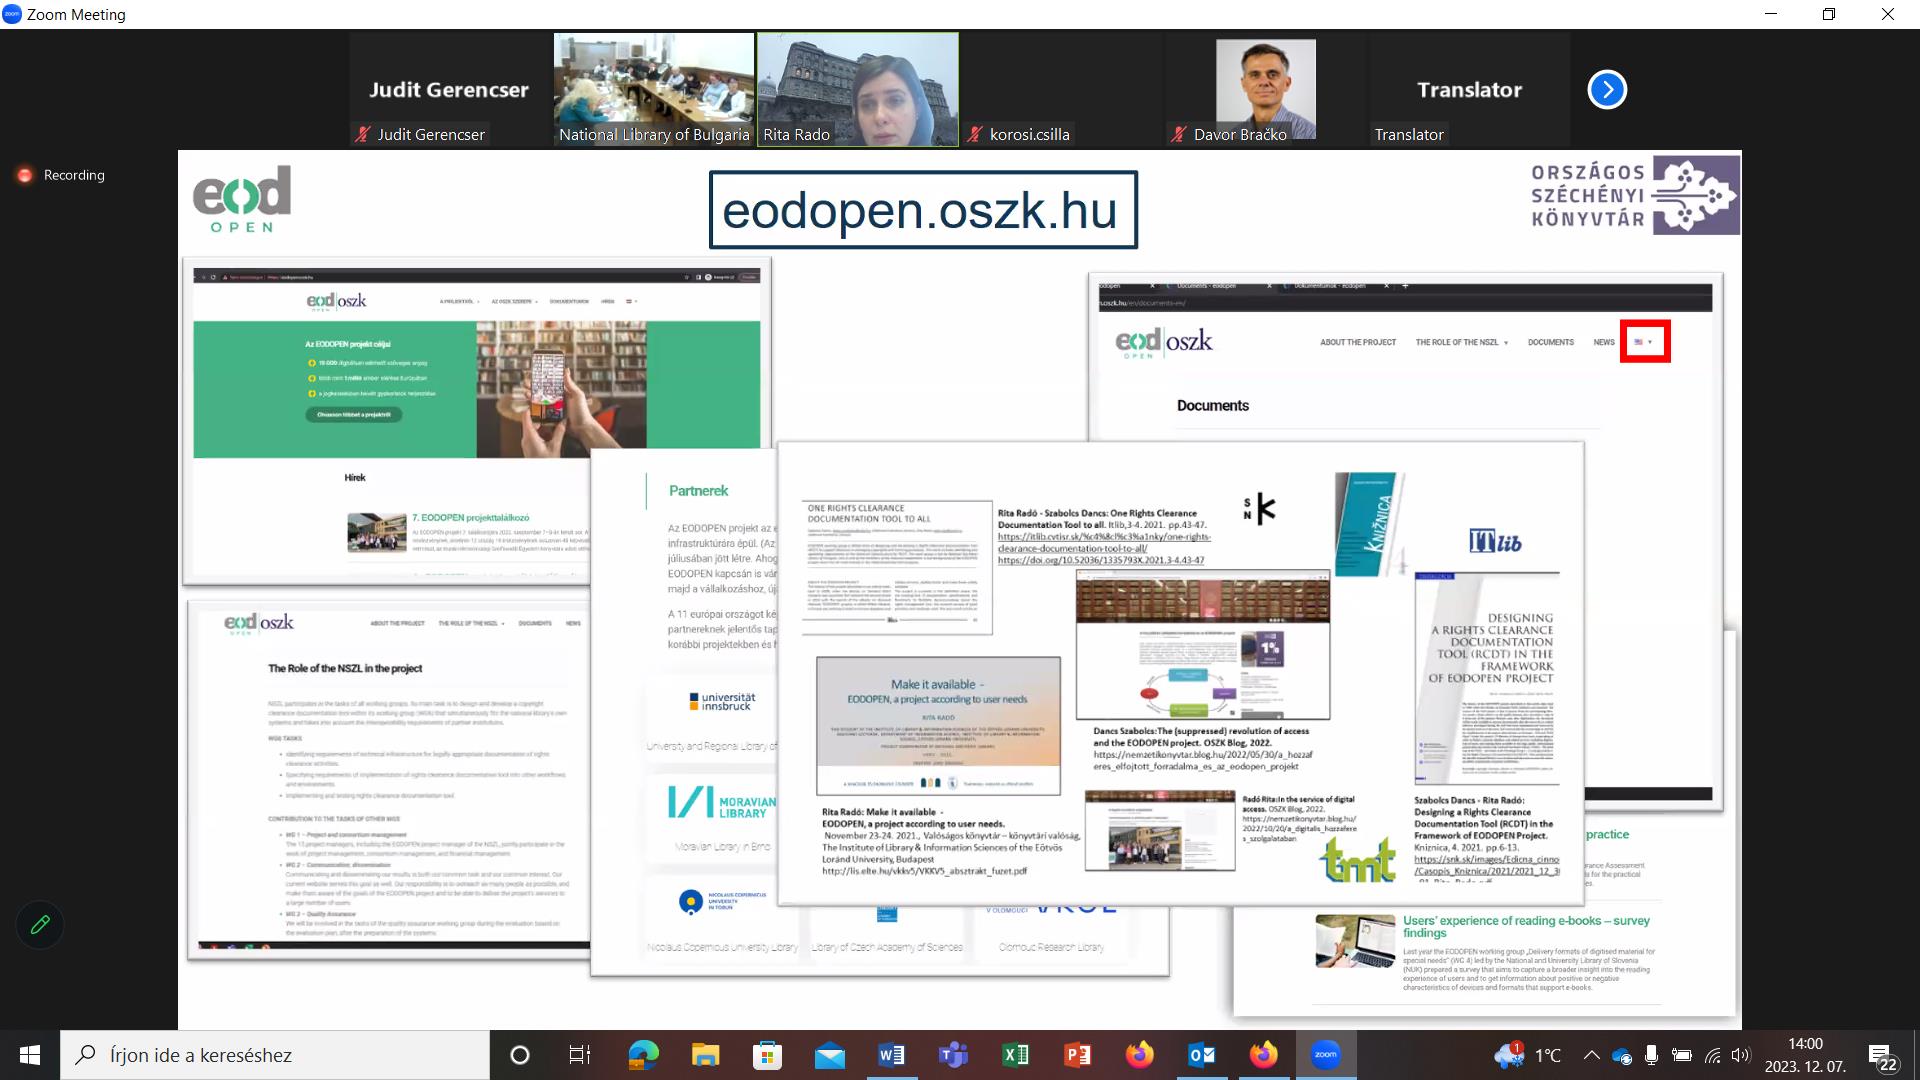The image size is (1920, 1080).
Task: Click the taskbar search box
Action: click(x=275, y=1055)
